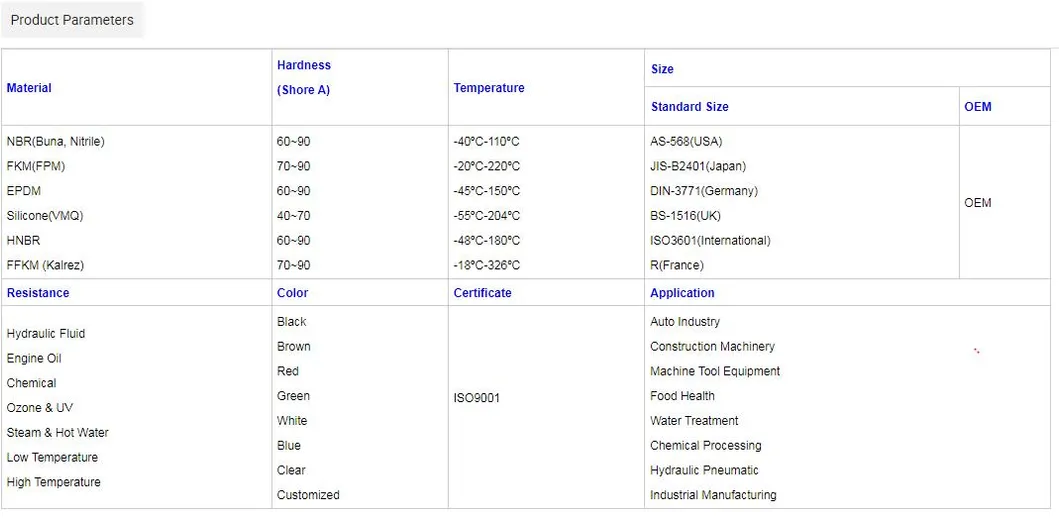Click the Standard Size subheader

coord(689,107)
